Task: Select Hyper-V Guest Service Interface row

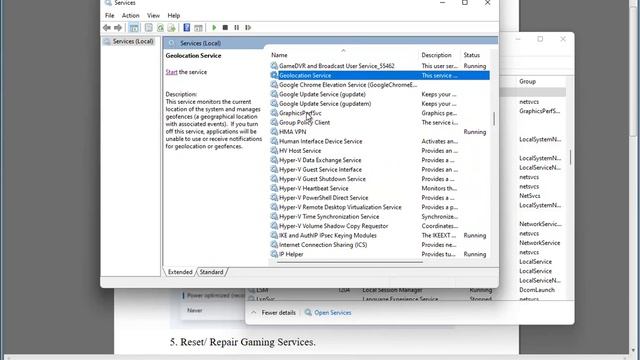Action: click(x=380, y=169)
